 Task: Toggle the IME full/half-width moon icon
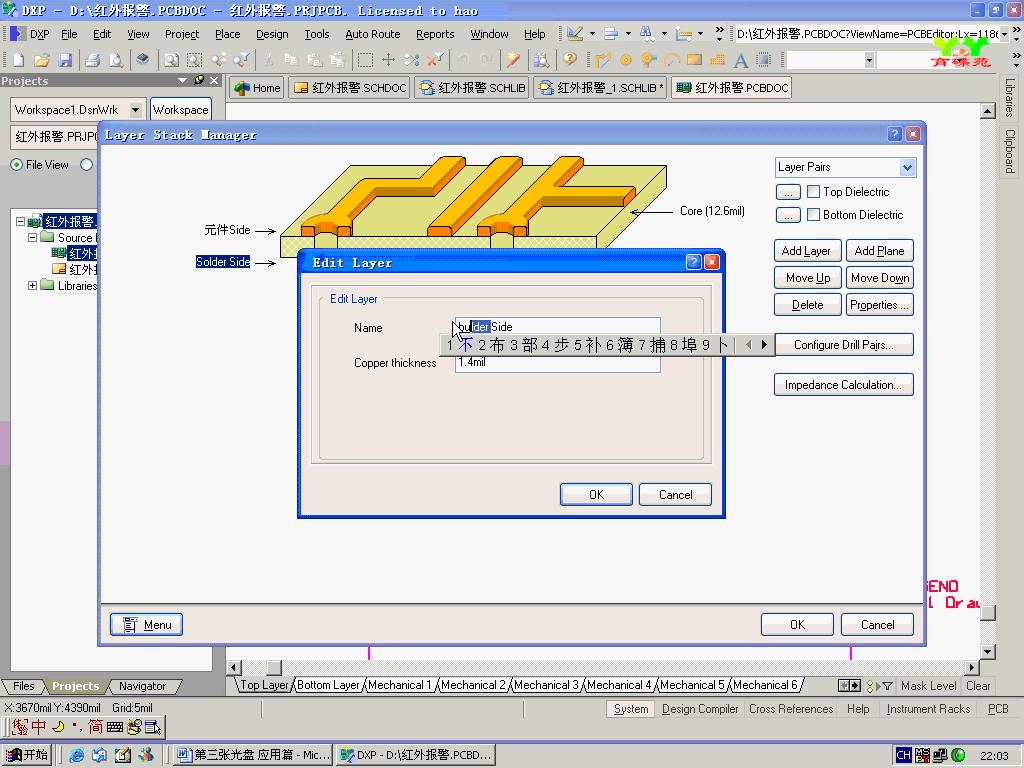(x=58, y=727)
